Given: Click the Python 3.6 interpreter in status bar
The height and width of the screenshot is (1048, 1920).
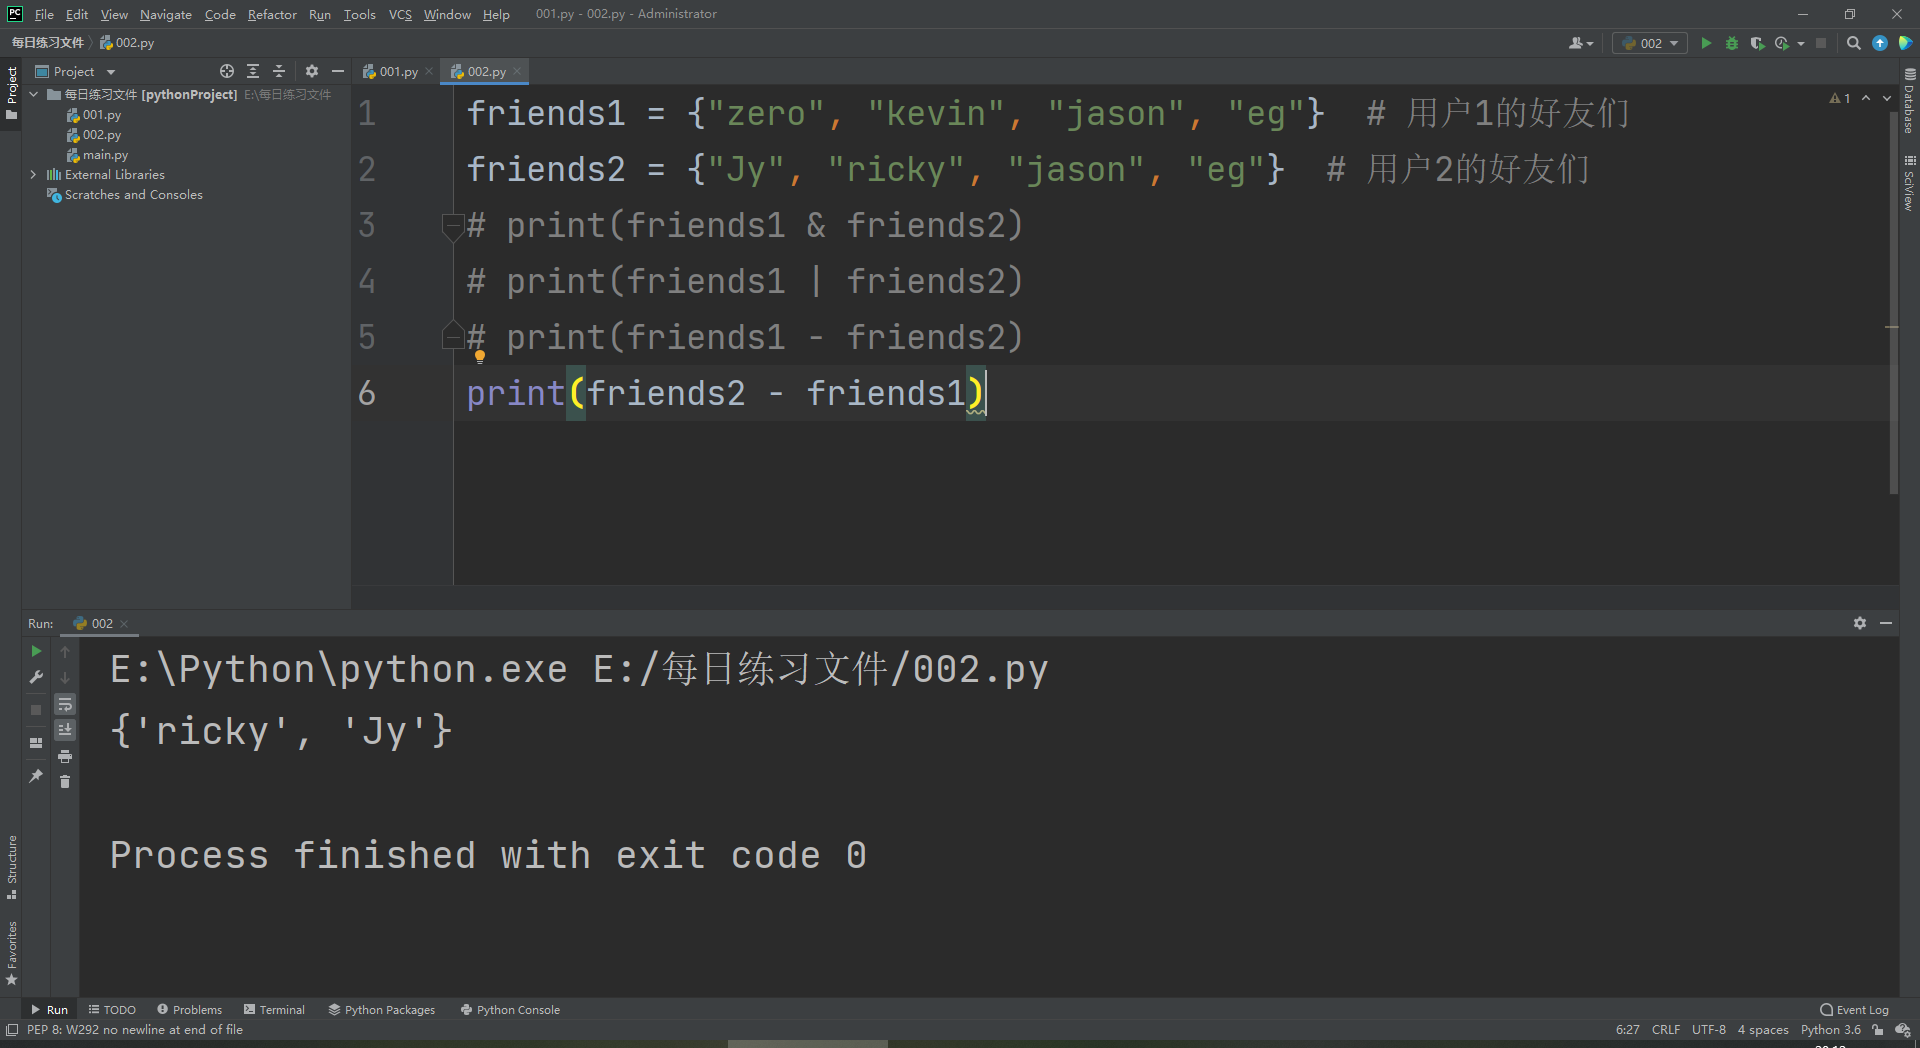Looking at the screenshot, I should 1831,1030.
